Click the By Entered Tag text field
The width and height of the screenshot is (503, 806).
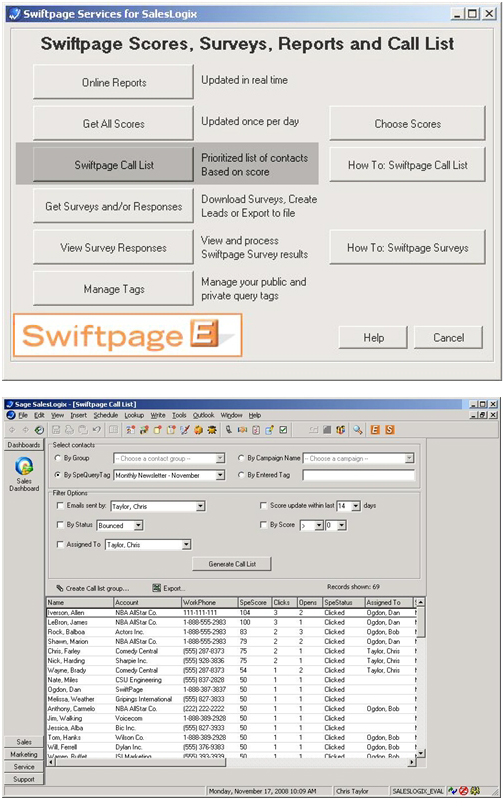pos(358,475)
